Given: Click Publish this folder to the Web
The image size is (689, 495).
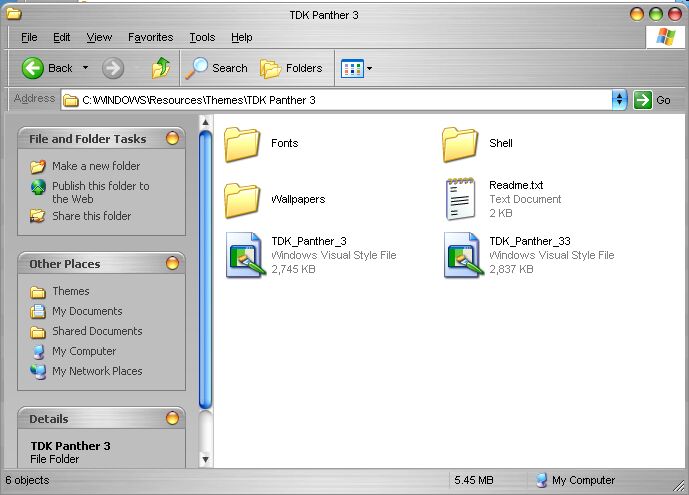Looking at the screenshot, I should [x=101, y=192].
